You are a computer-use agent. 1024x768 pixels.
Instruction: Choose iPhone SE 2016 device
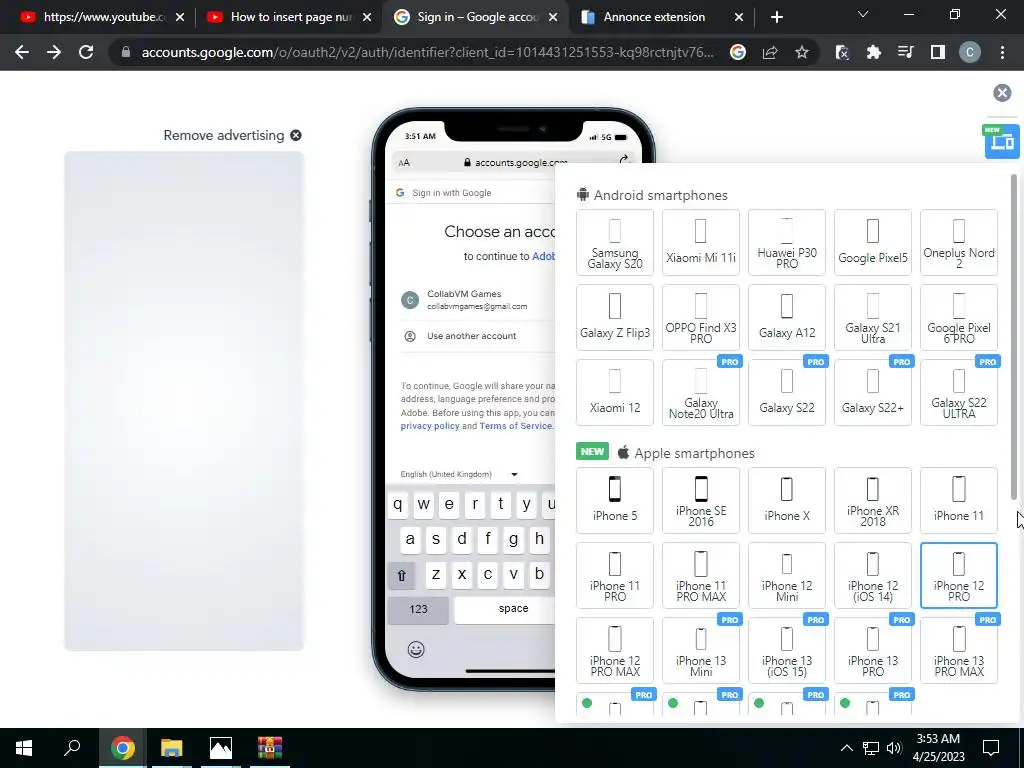[701, 500]
